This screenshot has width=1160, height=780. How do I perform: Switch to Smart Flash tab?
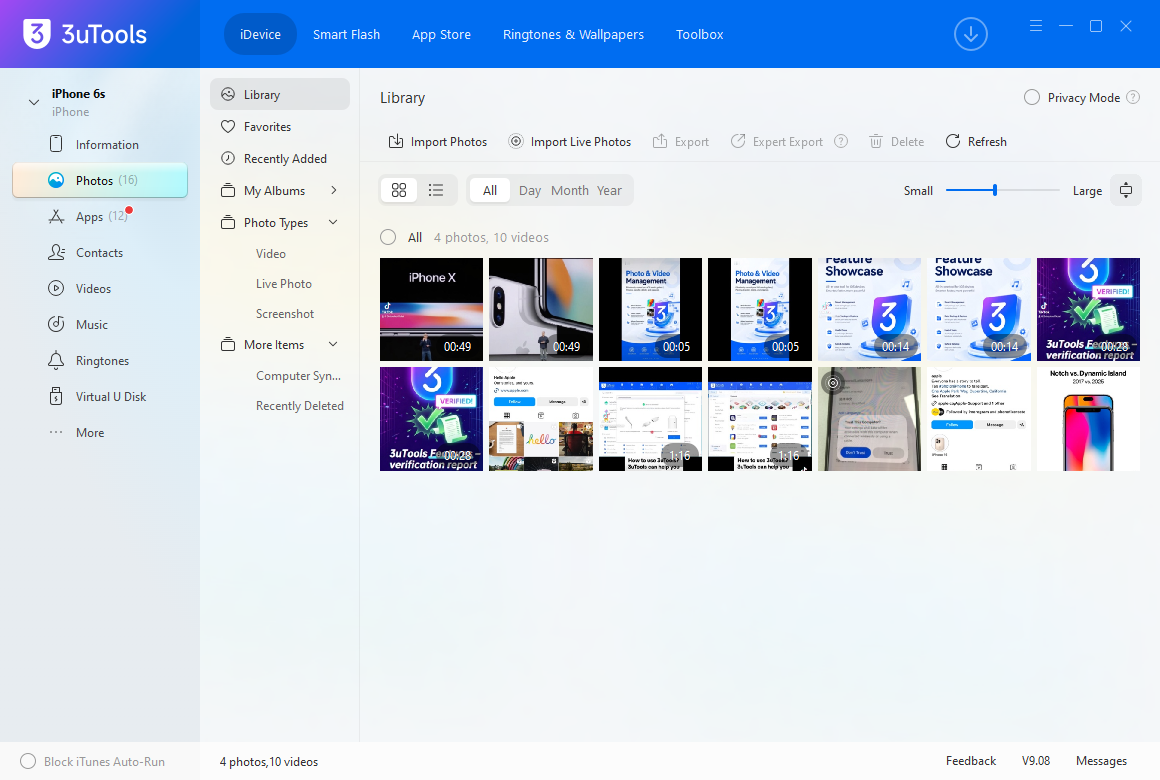346,34
